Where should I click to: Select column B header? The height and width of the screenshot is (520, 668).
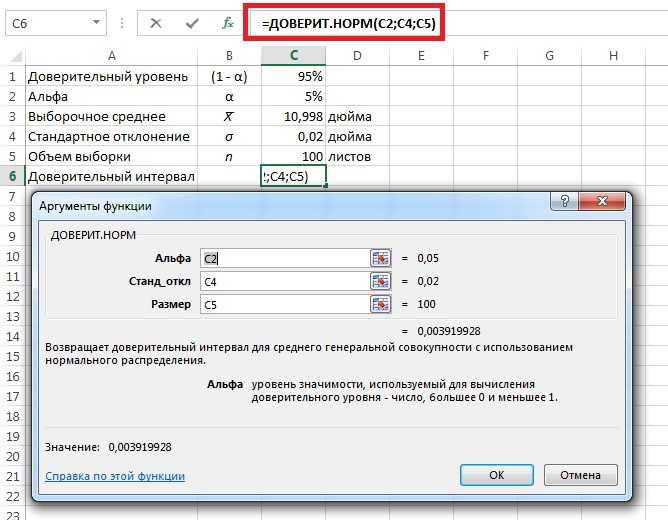tap(229, 56)
